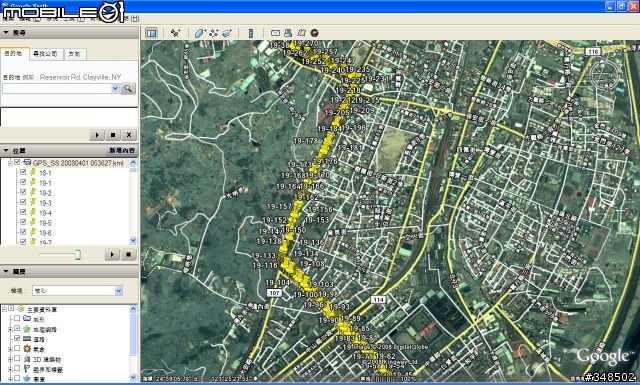Click the green star 地理網路 layer icon
The height and width of the screenshot is (385, 640).
point(27,329)
